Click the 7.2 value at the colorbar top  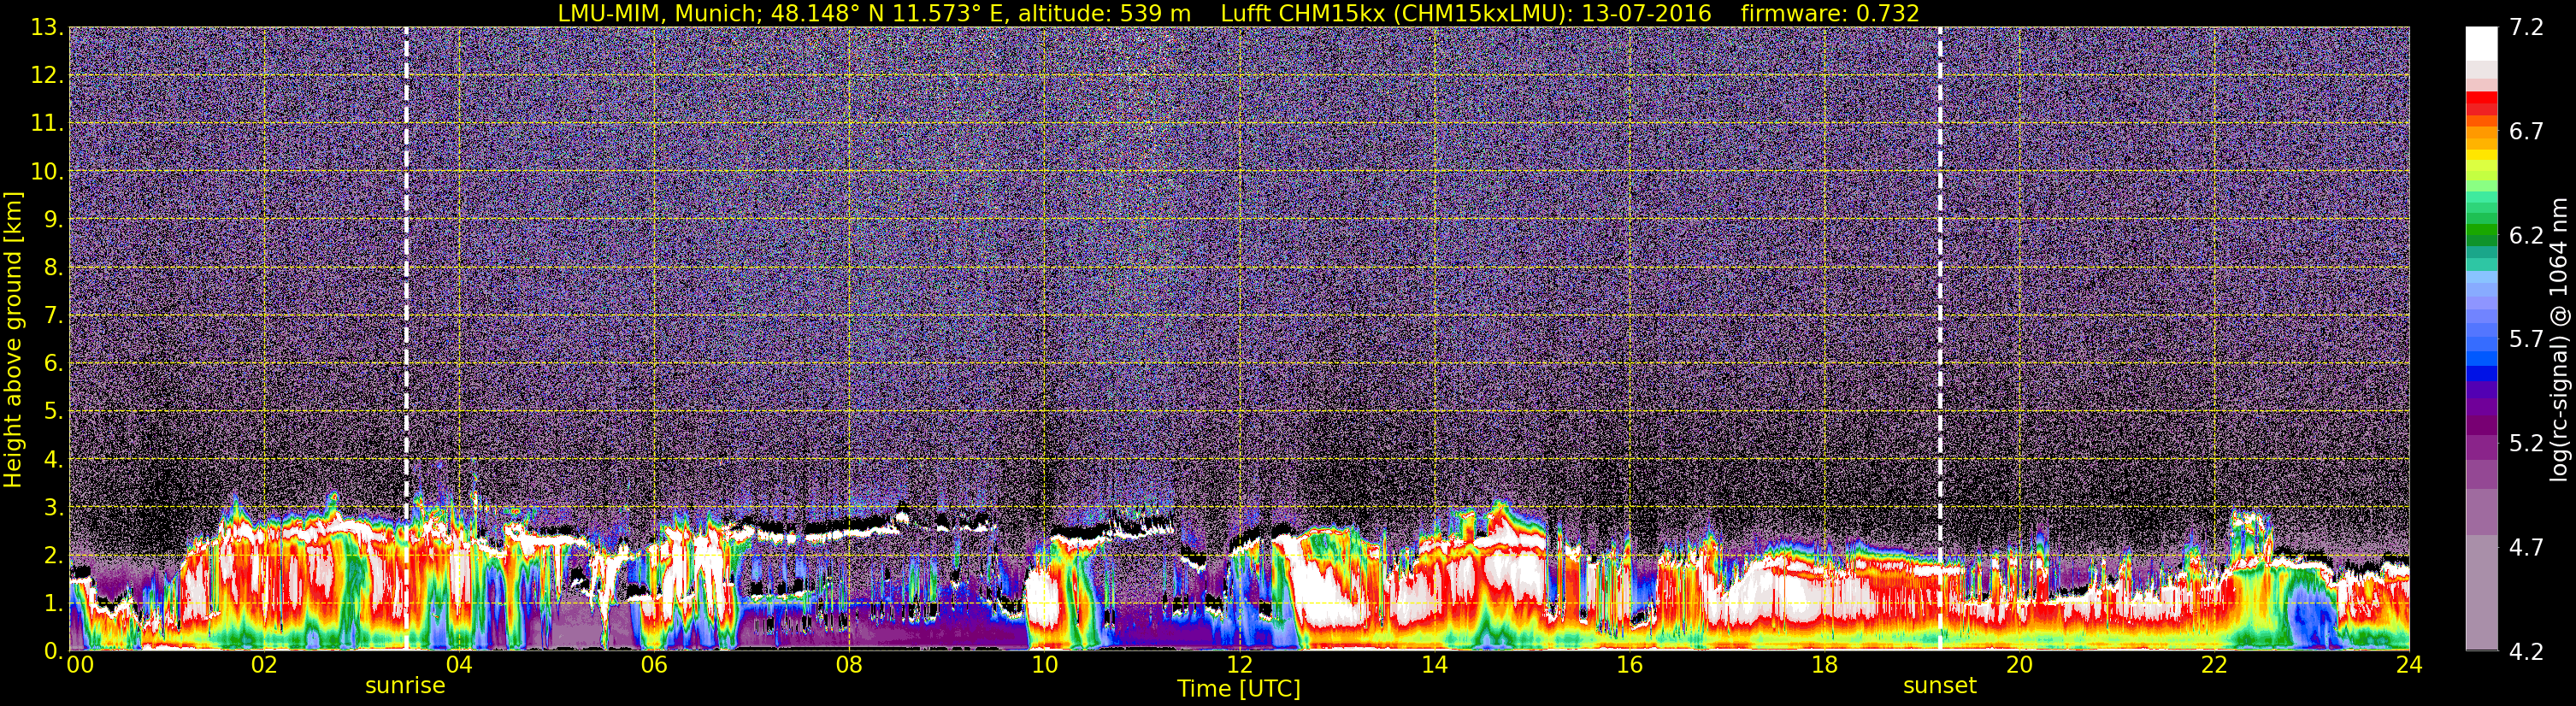coord(2526,28)
